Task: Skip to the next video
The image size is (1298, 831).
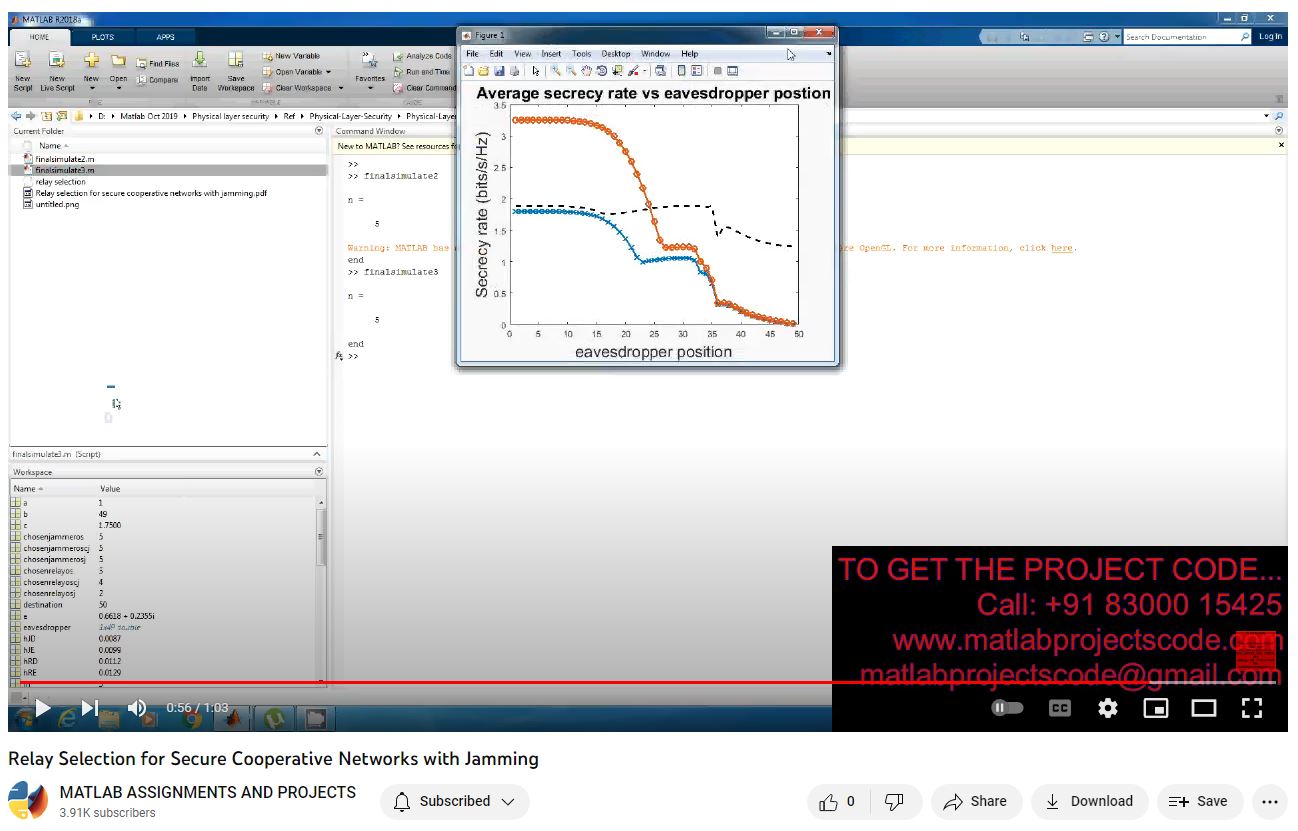Action: pyautogui.click(x=90, y=708)
